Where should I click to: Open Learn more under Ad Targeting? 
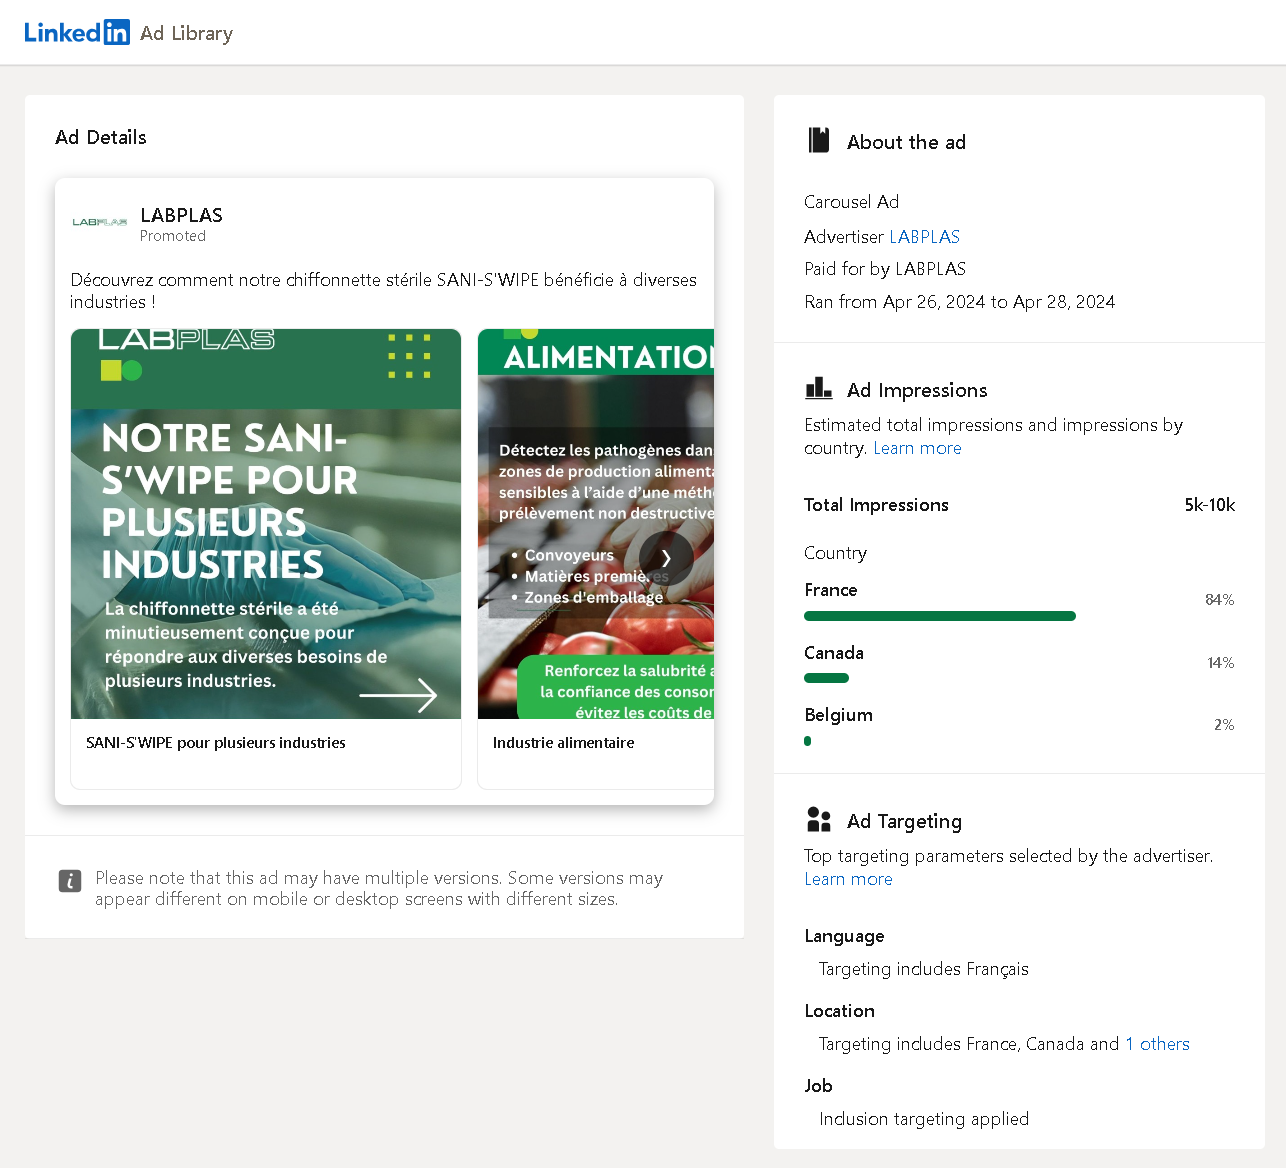tap(848, 879)
